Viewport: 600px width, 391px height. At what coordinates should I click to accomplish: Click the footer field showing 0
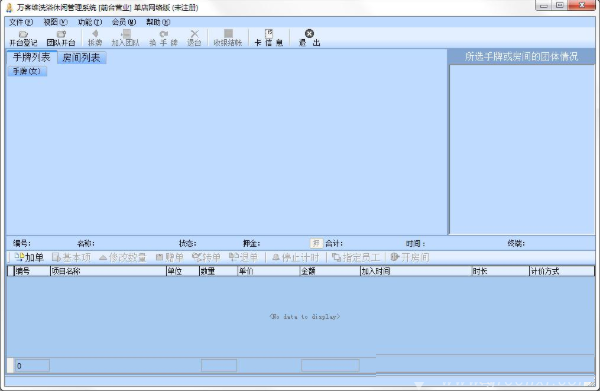[32, 366]
